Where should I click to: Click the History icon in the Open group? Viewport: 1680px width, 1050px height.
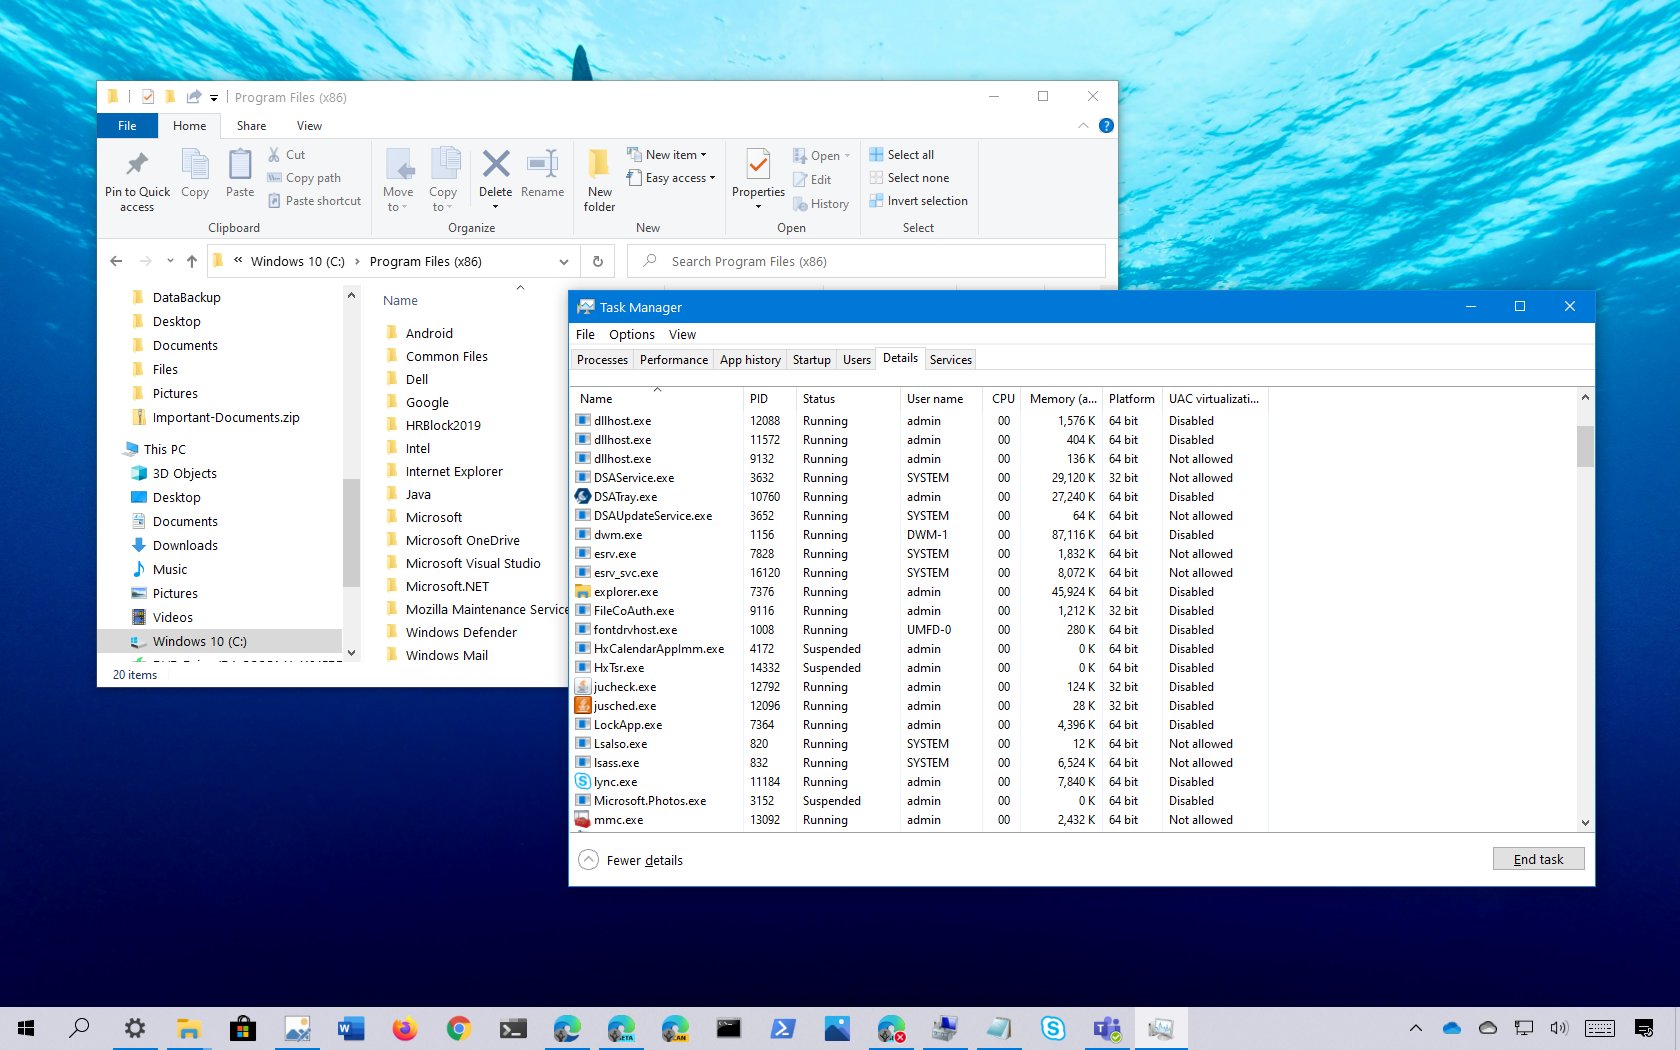[822, 203]
